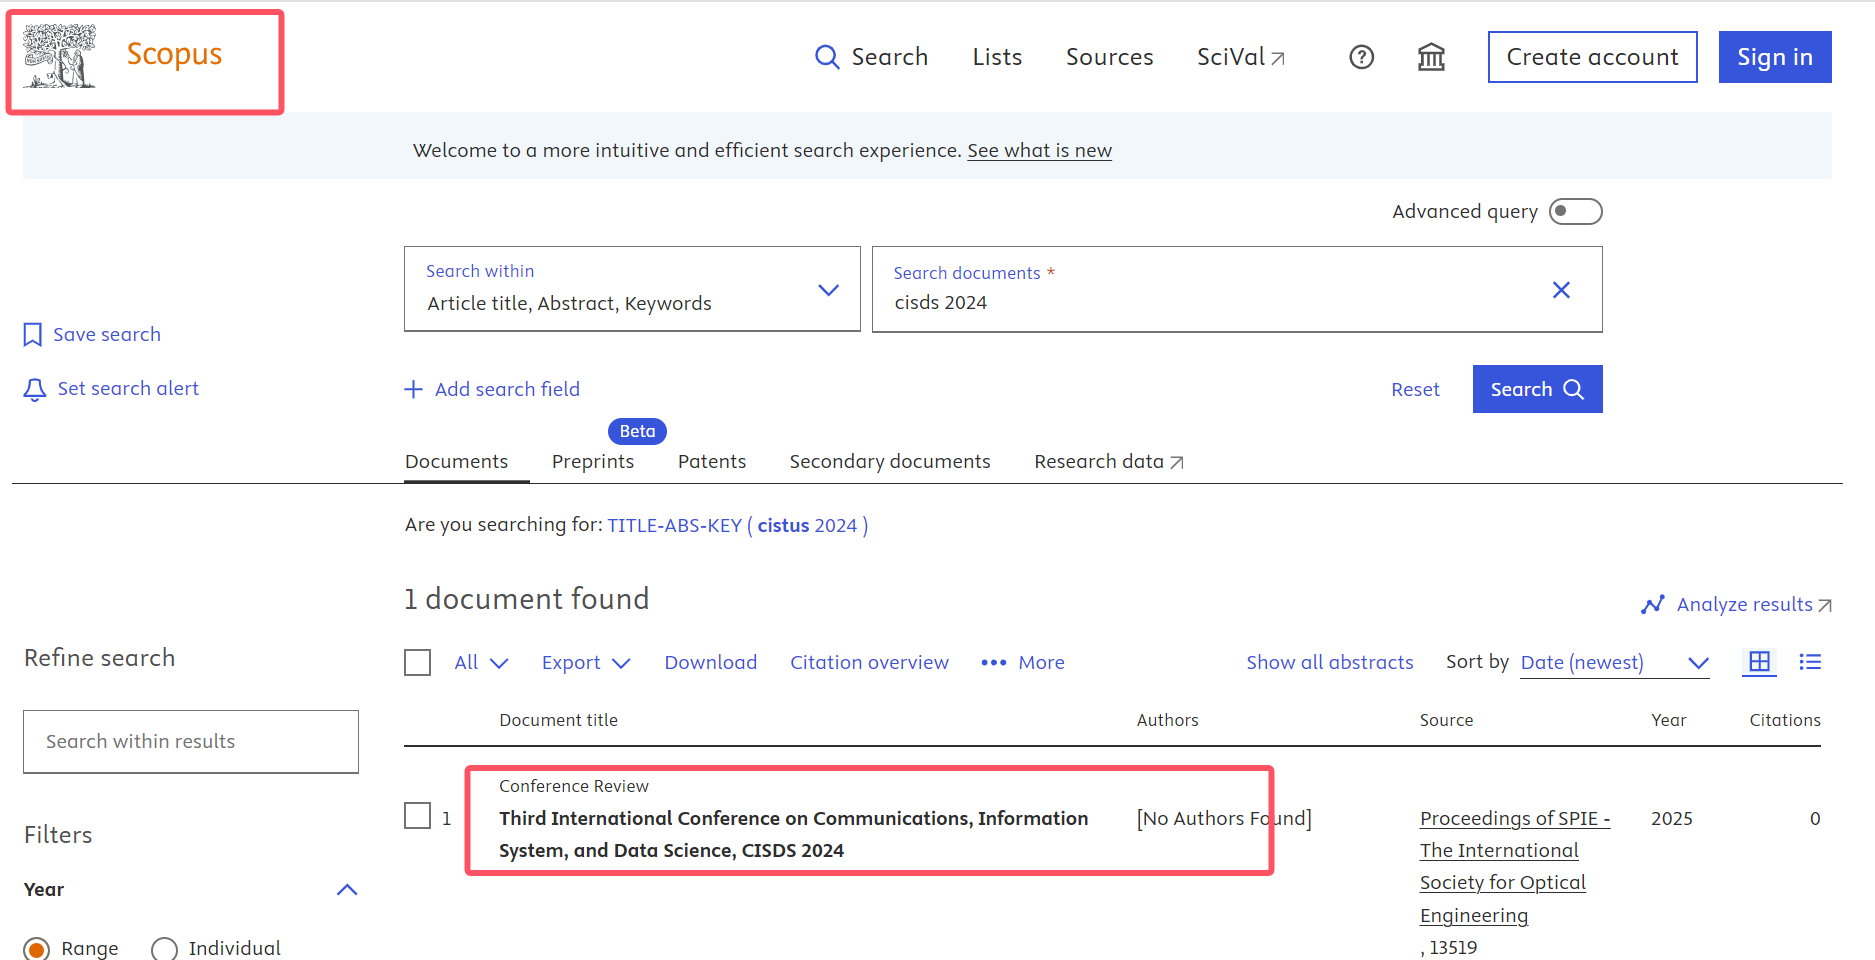Click Show all abstracts
1875x960 pixels.
(1330, 663)
